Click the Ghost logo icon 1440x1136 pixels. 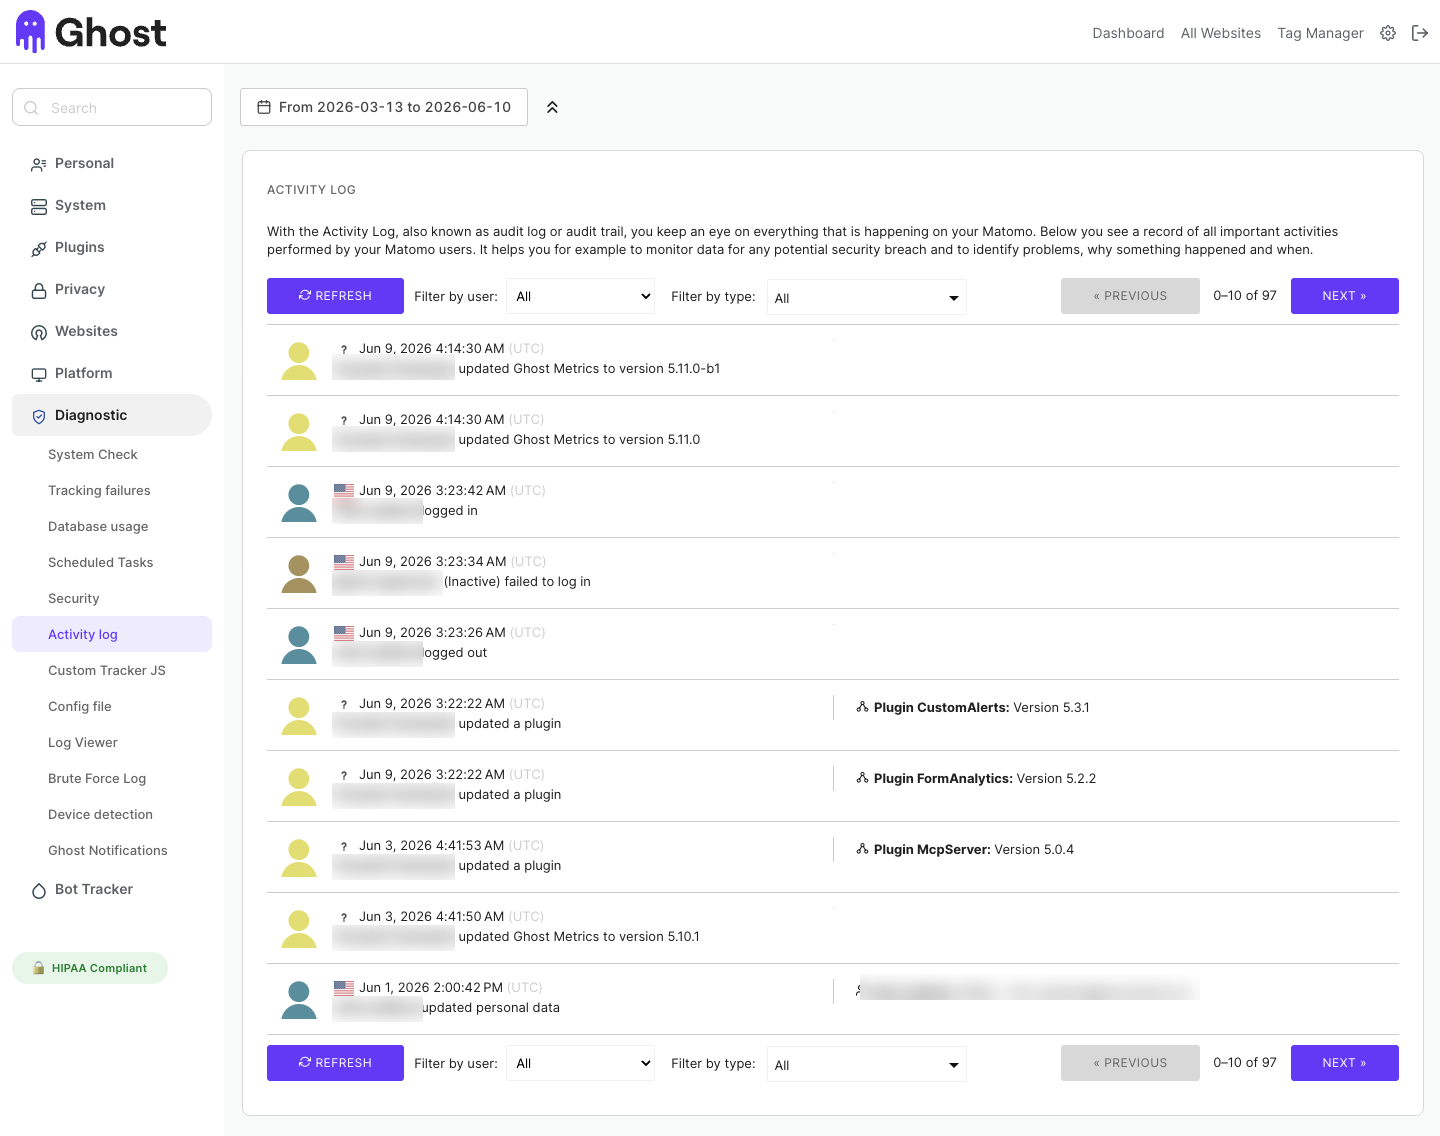31,32
